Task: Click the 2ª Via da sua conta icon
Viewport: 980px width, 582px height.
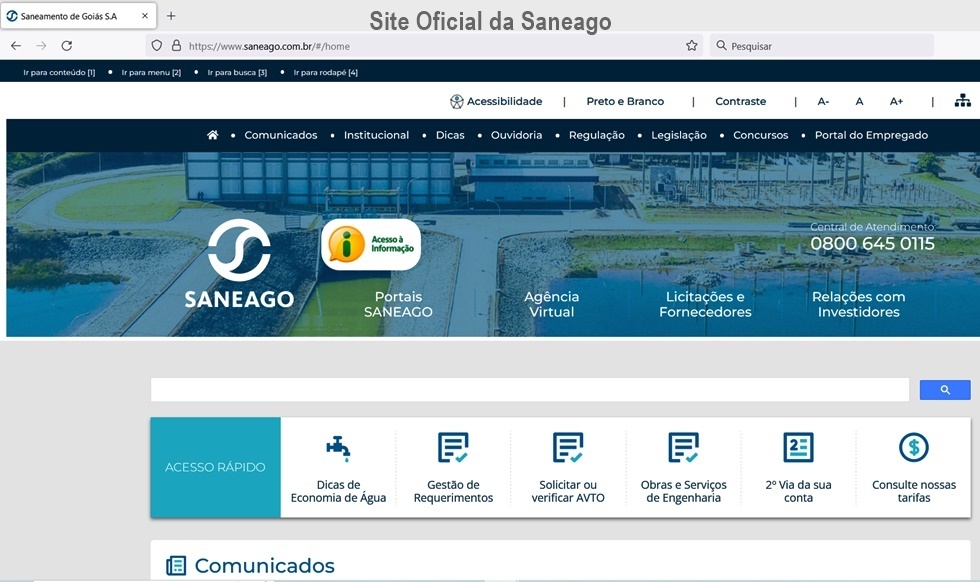Action: click(799, 448)
